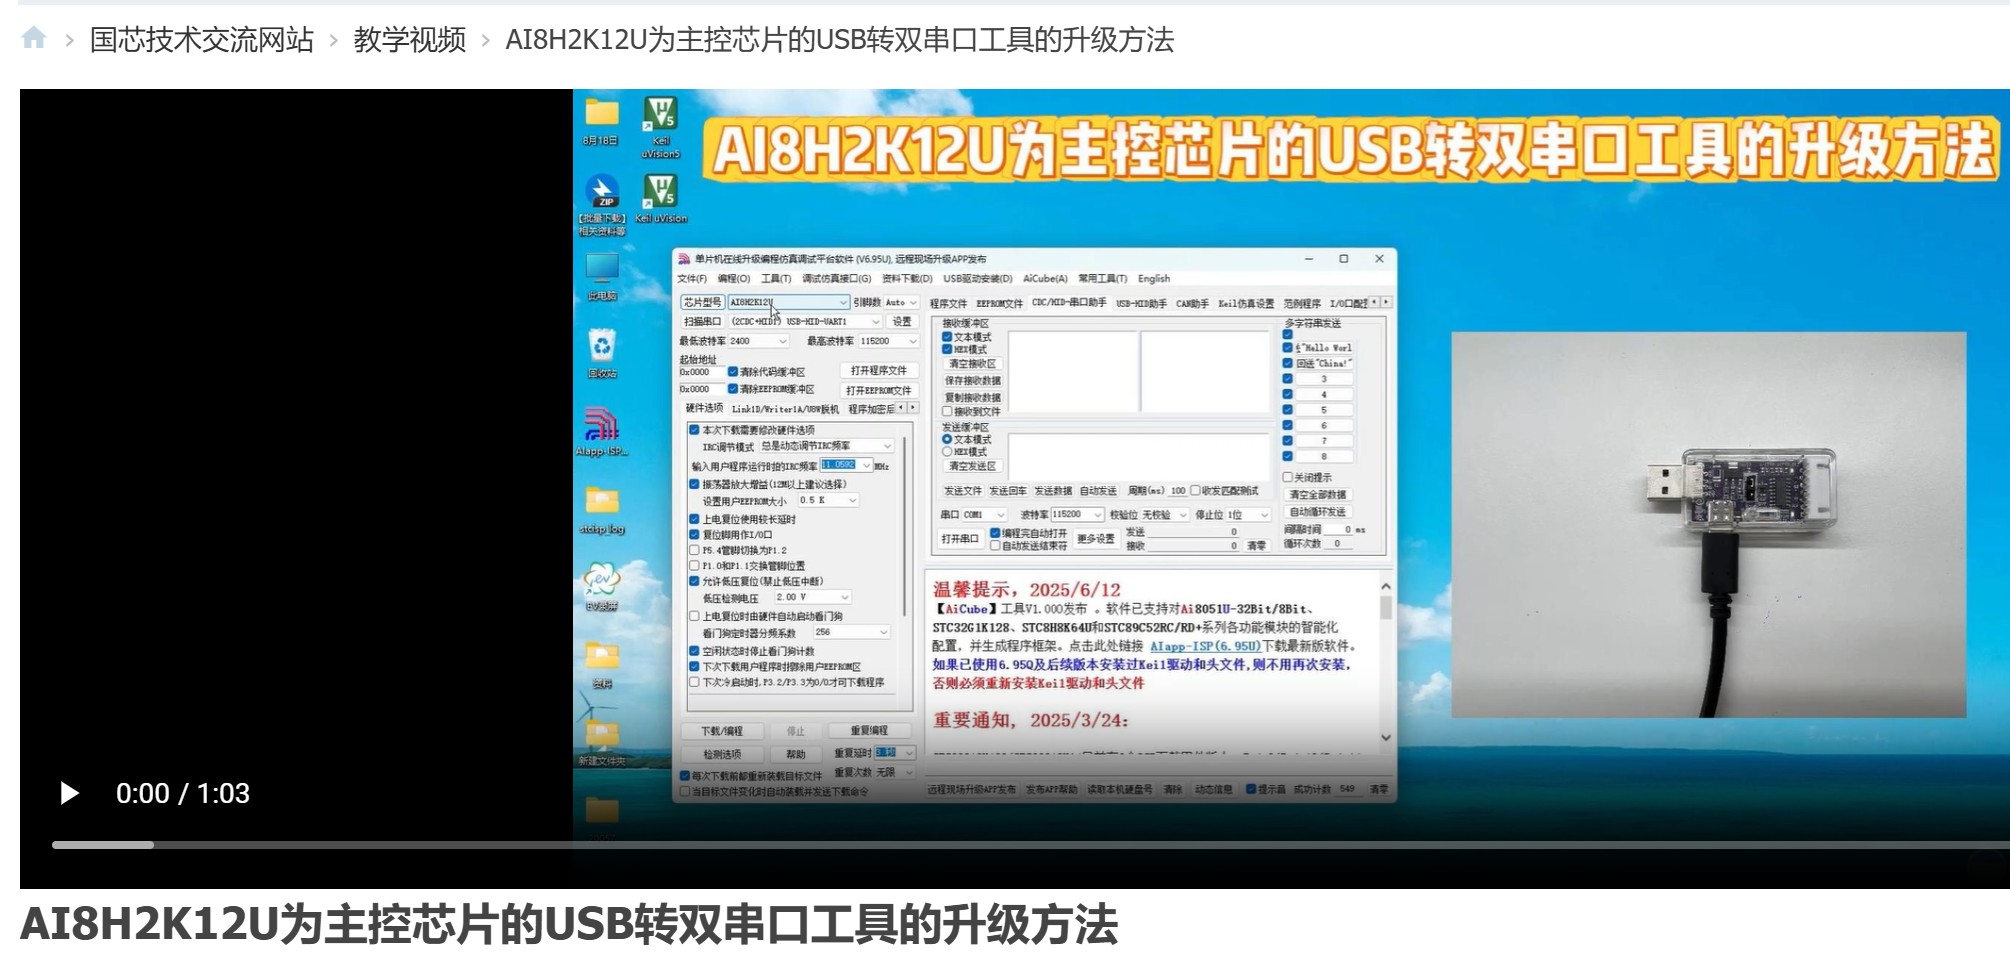The width and height of the screenshot is (2010, 953).
Task: Expand 最高波特率 115200 dropdown
Action: (x=888, y=341)
